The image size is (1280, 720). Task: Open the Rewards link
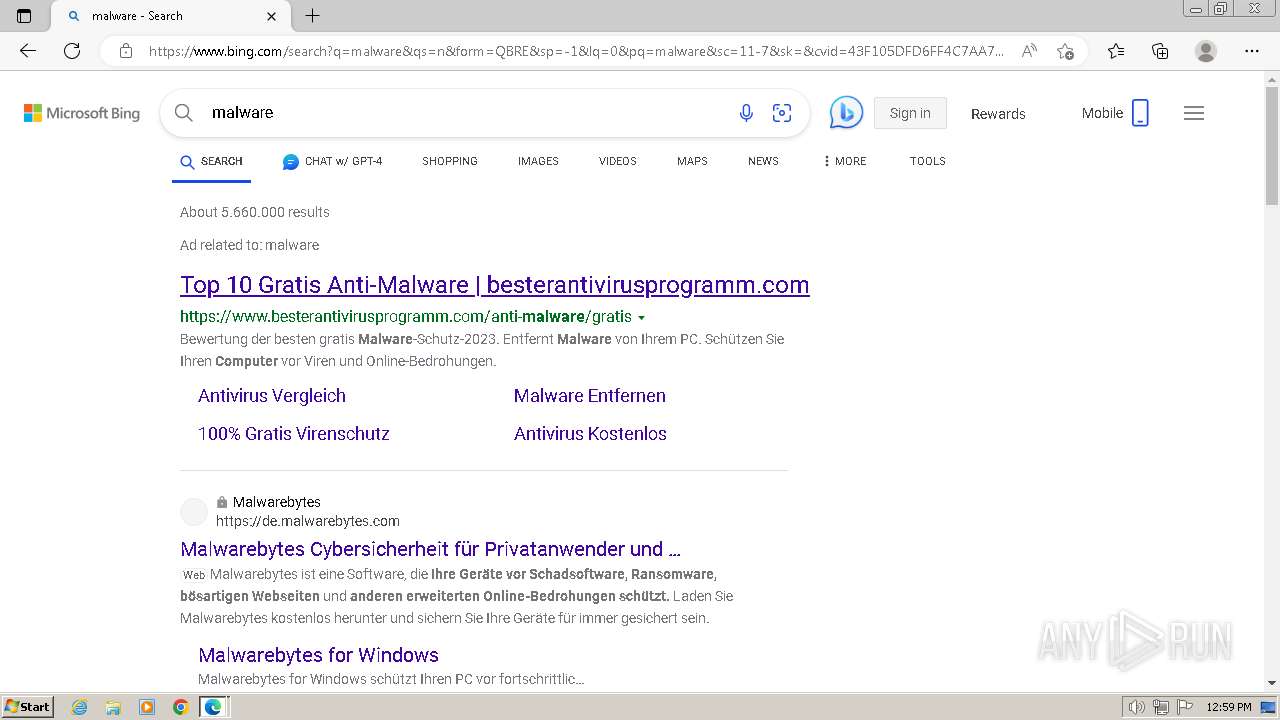(x=998, y=114)
